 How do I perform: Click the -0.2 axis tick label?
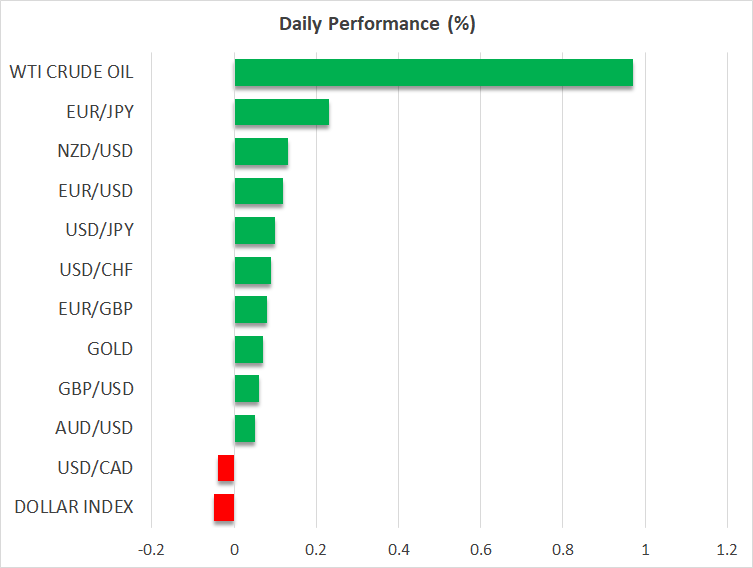pyautogui.click(x=152, y=549)
